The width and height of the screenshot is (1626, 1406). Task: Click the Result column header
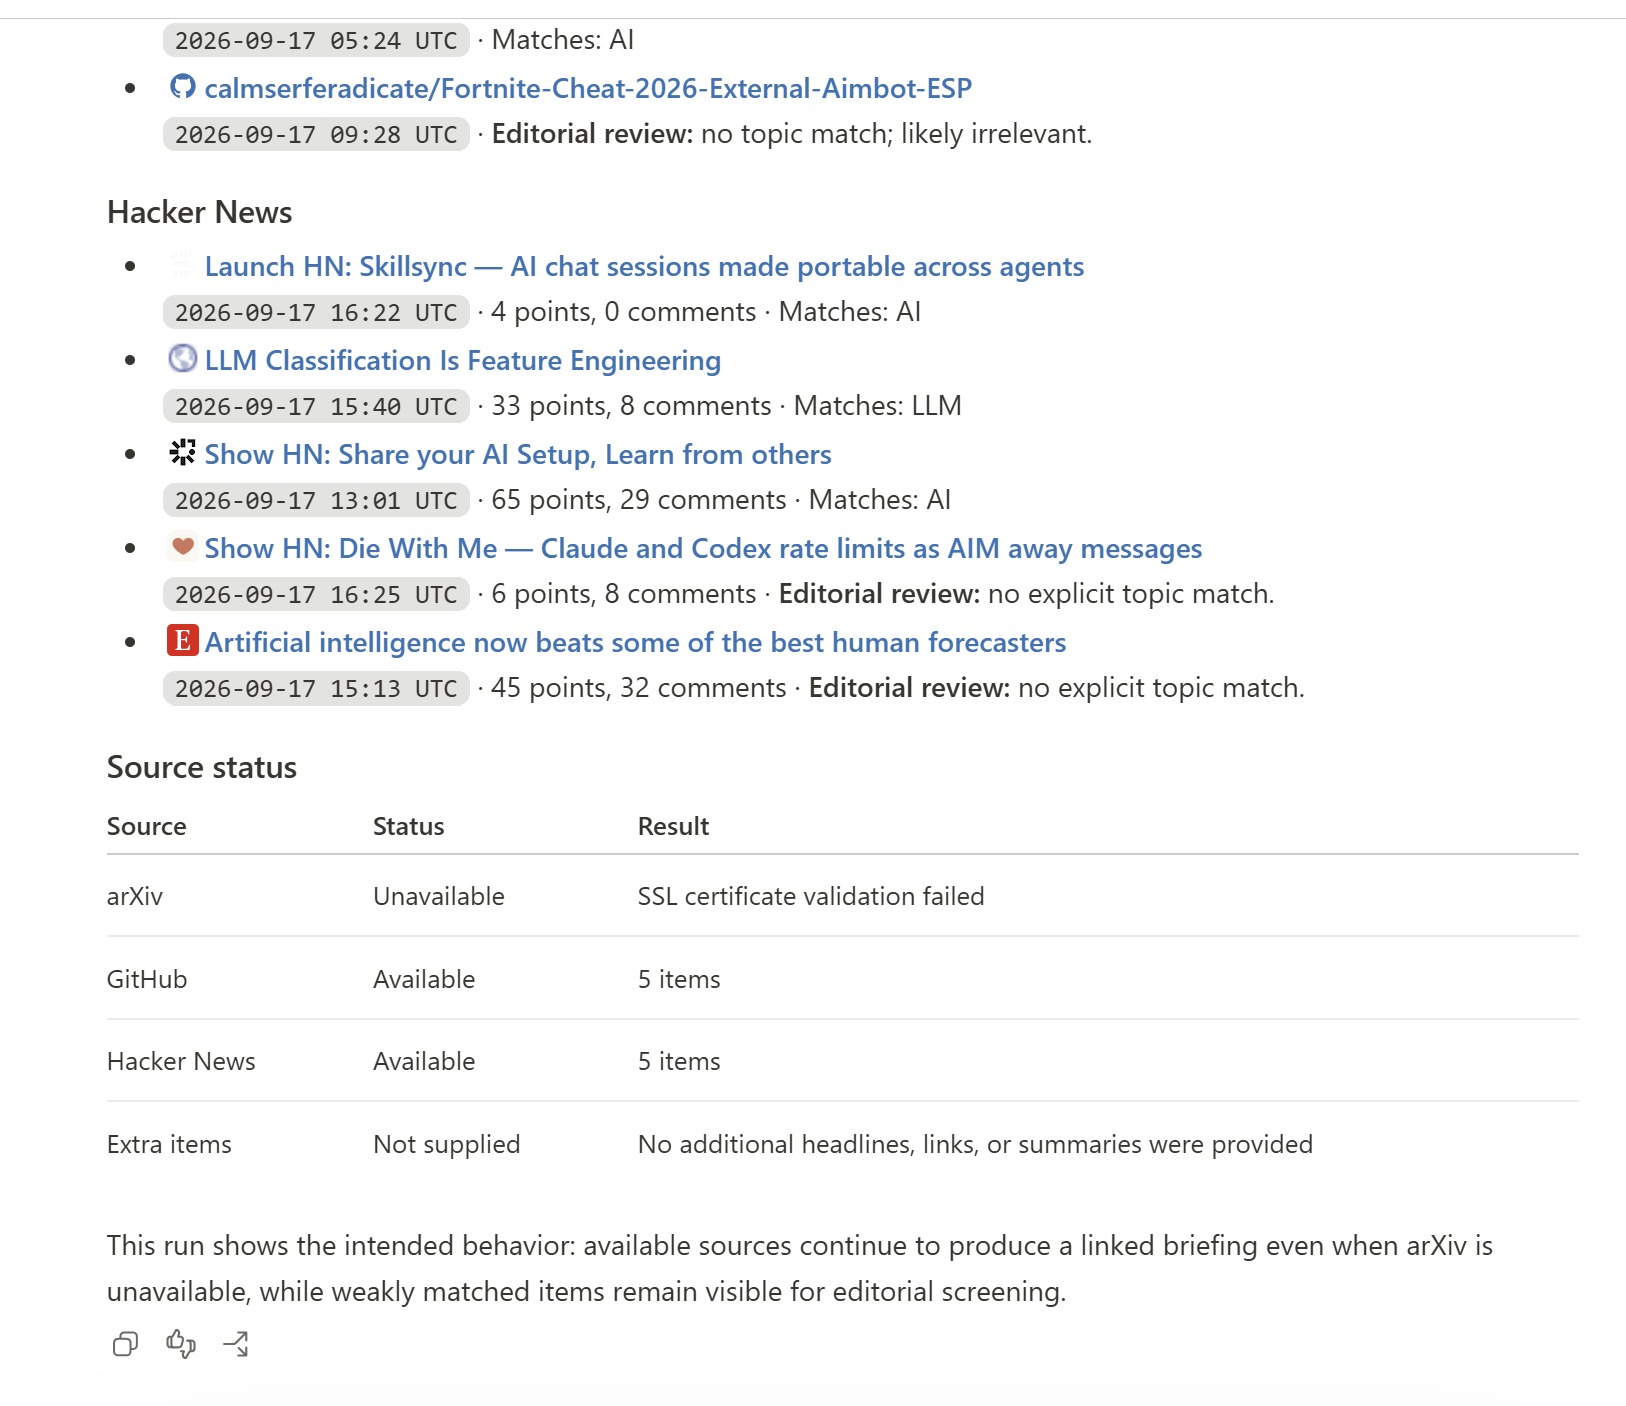[x=674, y=827]
